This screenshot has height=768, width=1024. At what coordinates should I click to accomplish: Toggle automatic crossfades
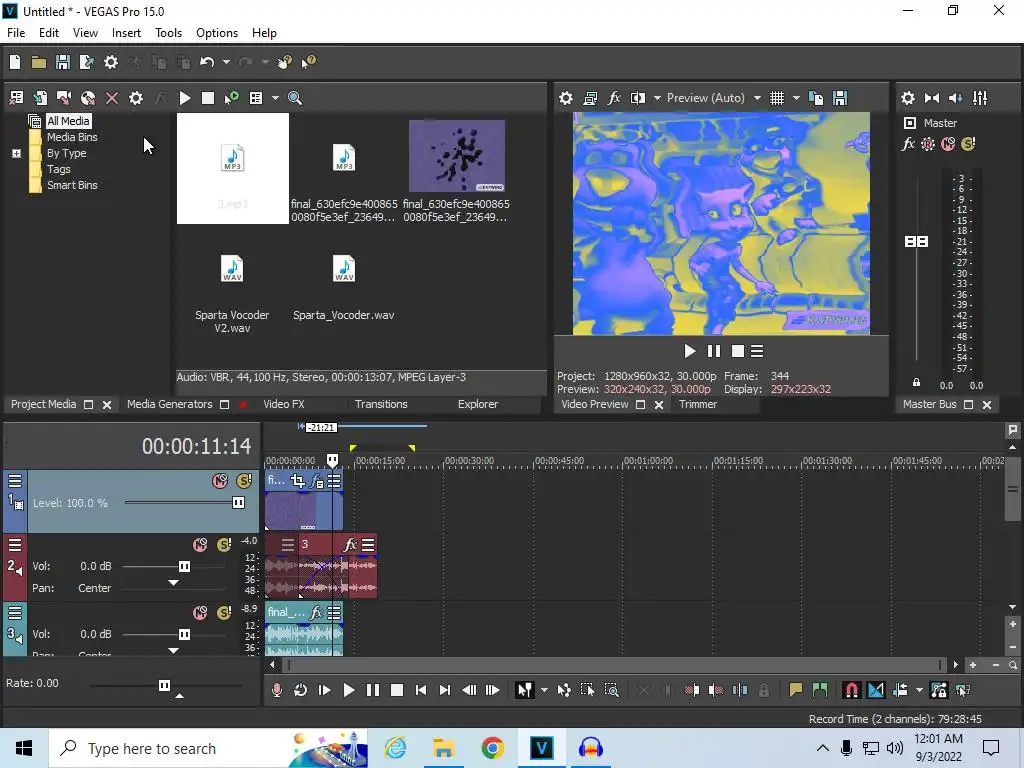click(x=876, y=690)
